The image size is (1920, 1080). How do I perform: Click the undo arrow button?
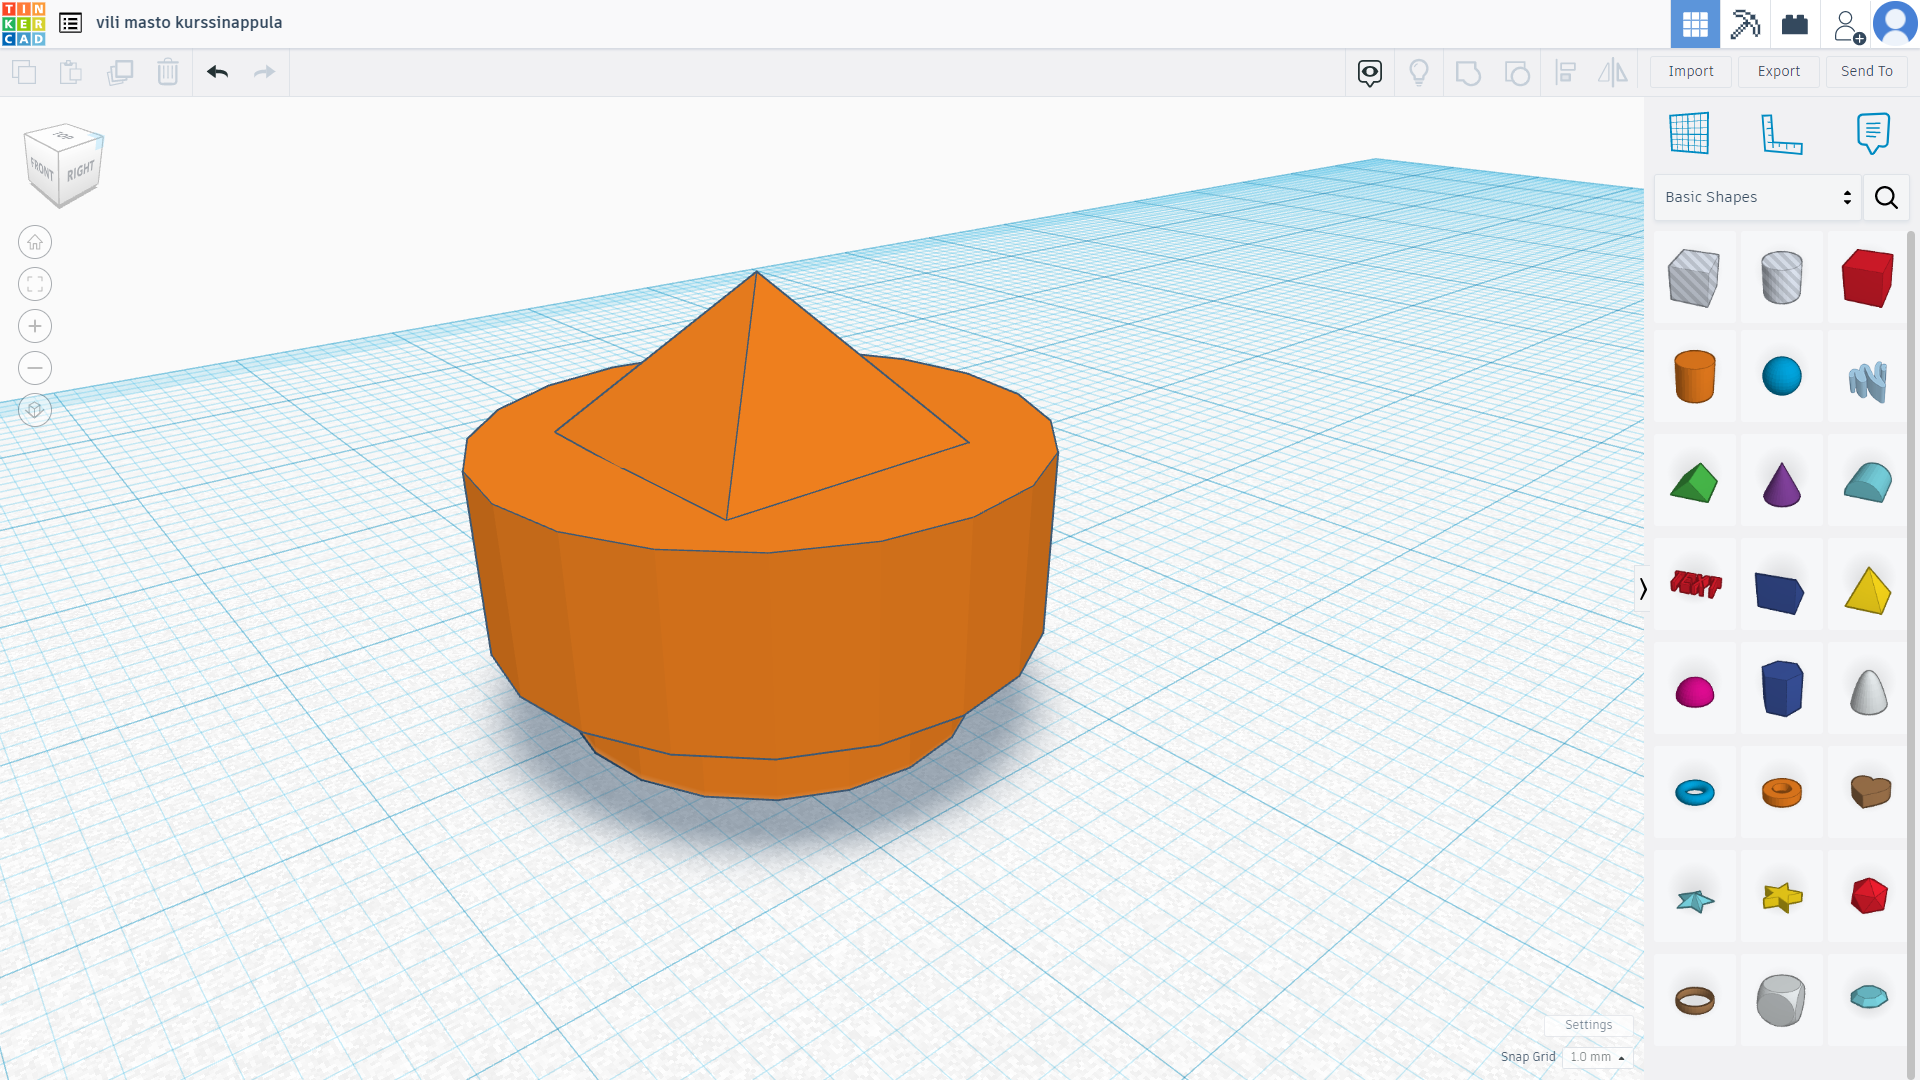point(218,71)
